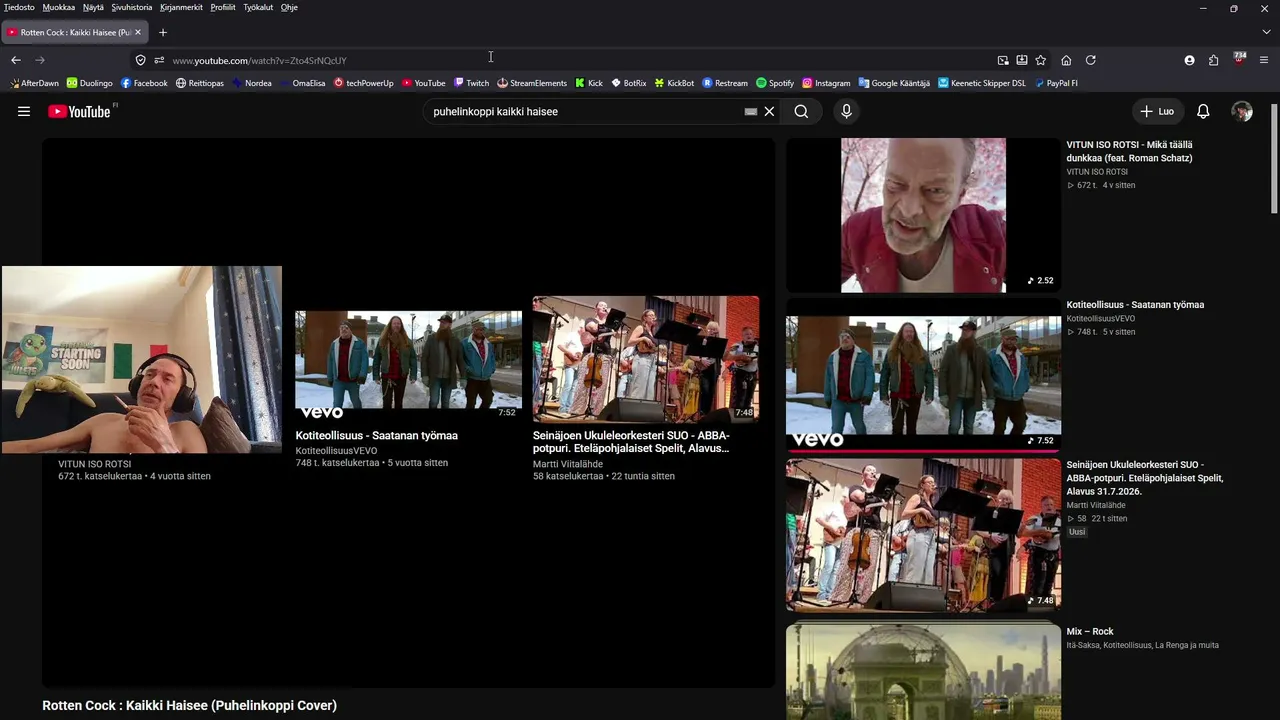Click the page vertical scrollbar
The height and width of the screenshot is (720, 1280).
[x=1274, y=158]
